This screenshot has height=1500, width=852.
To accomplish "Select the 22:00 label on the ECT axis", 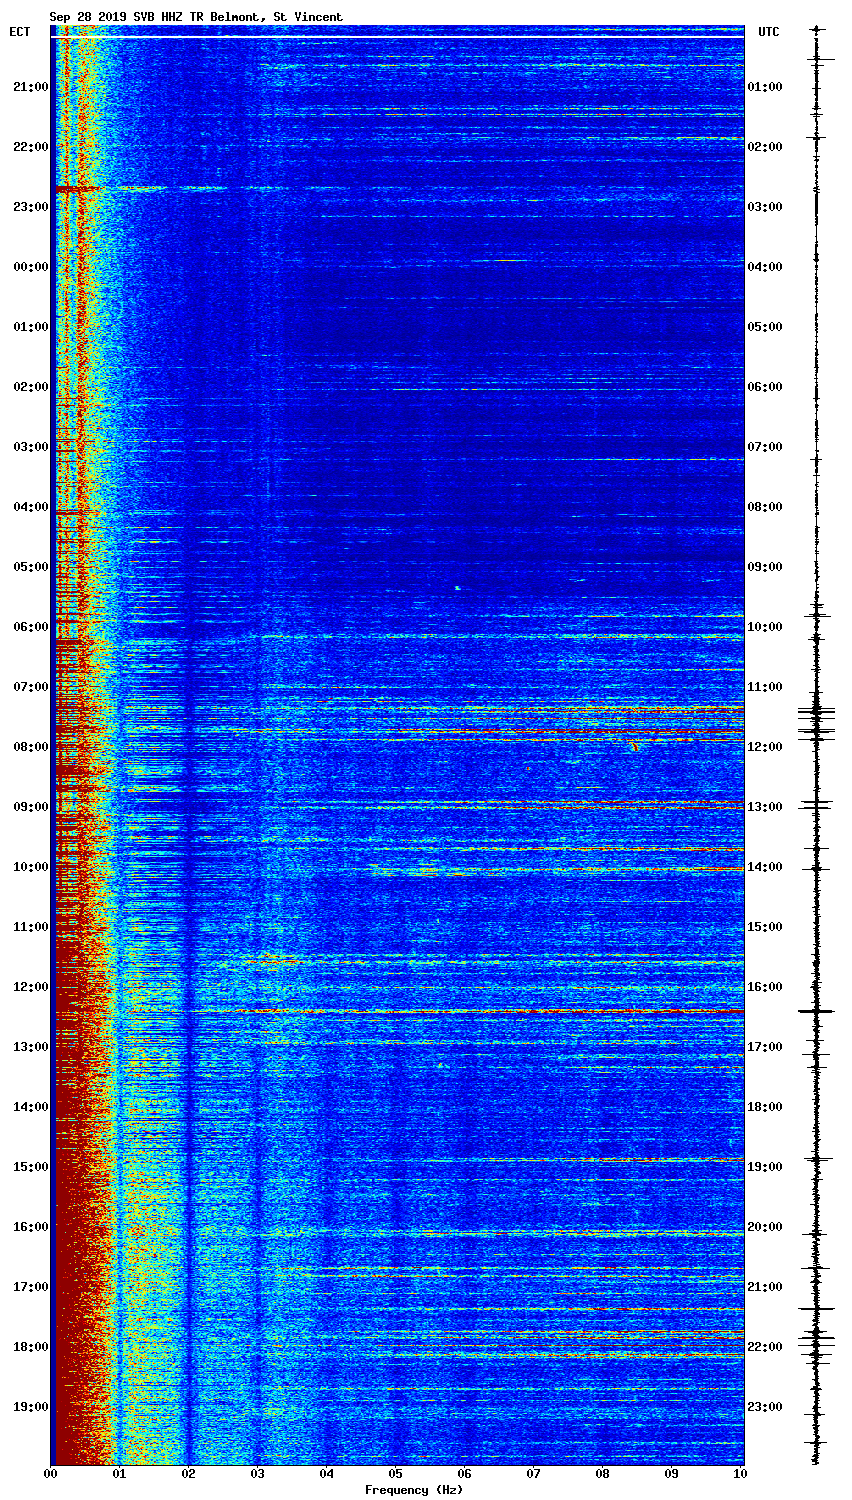I will point(28,147).
